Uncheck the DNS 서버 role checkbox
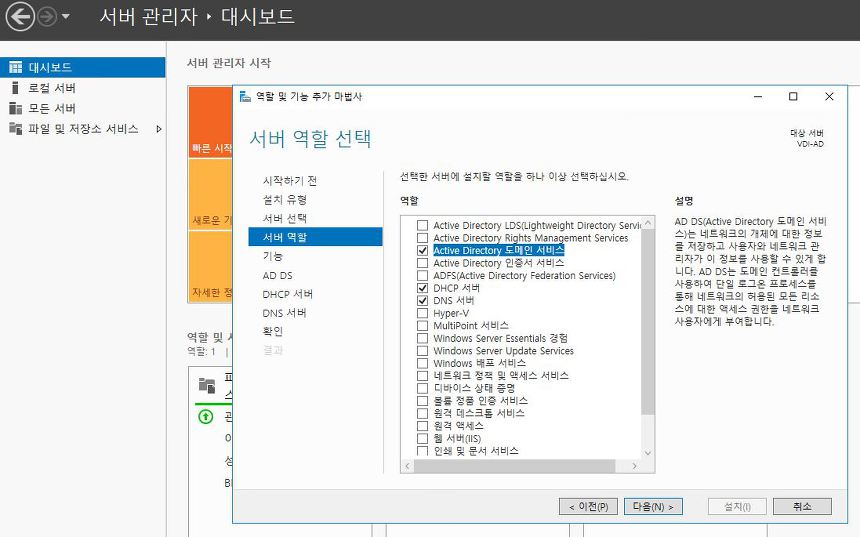This screenshot has height=537, width=860. tap(422, 301)
